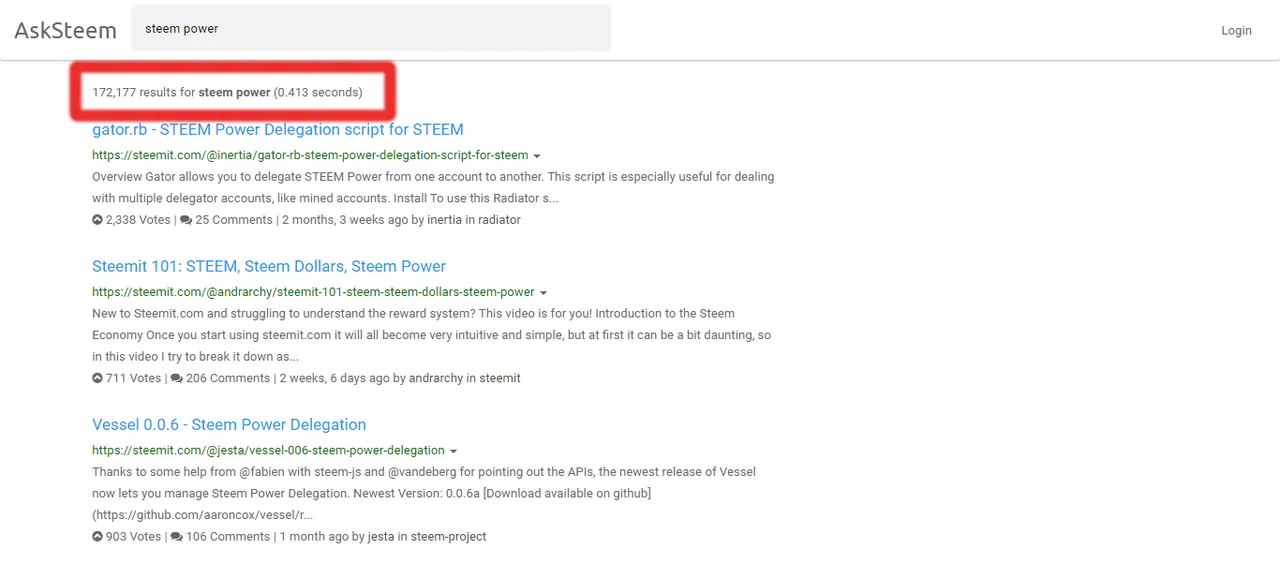
Task: Click comments icon beside 106 Comments
Action: coord(177,536)
